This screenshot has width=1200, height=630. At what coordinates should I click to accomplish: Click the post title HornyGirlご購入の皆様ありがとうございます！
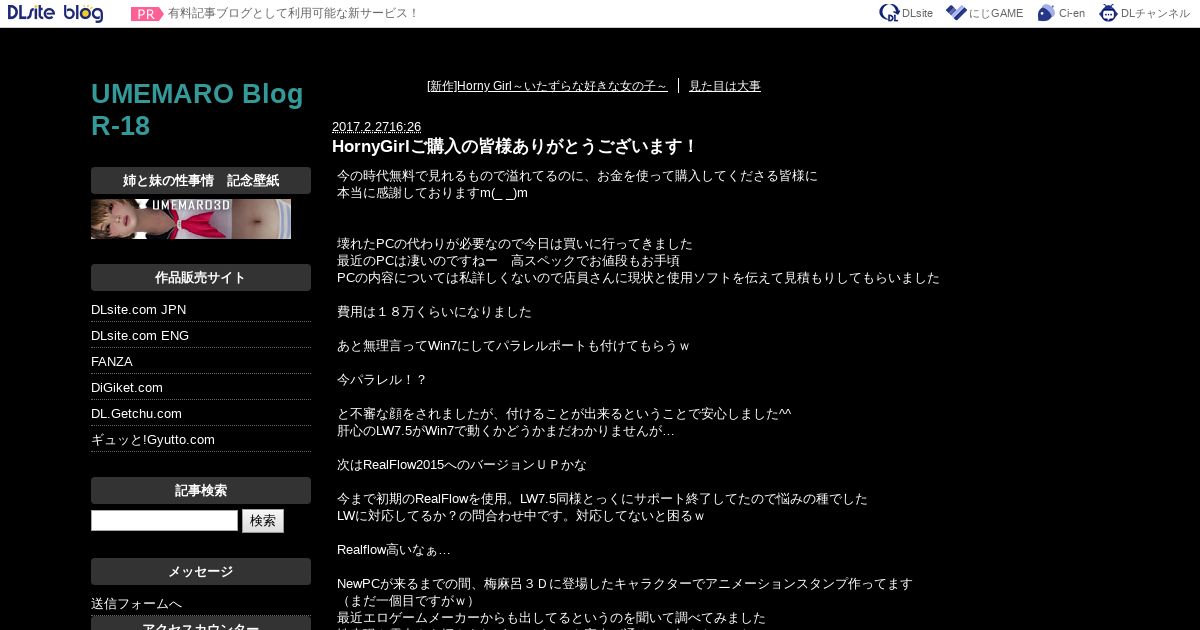[515, 147]
